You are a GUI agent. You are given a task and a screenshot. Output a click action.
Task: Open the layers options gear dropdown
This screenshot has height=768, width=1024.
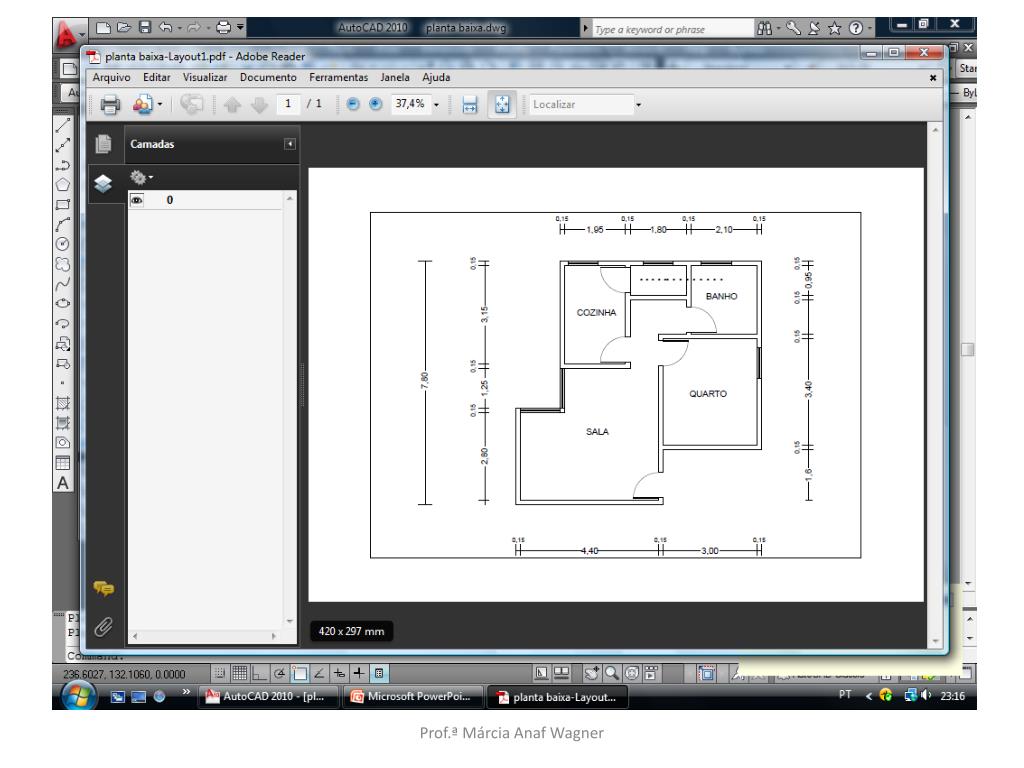click(142, 177)
